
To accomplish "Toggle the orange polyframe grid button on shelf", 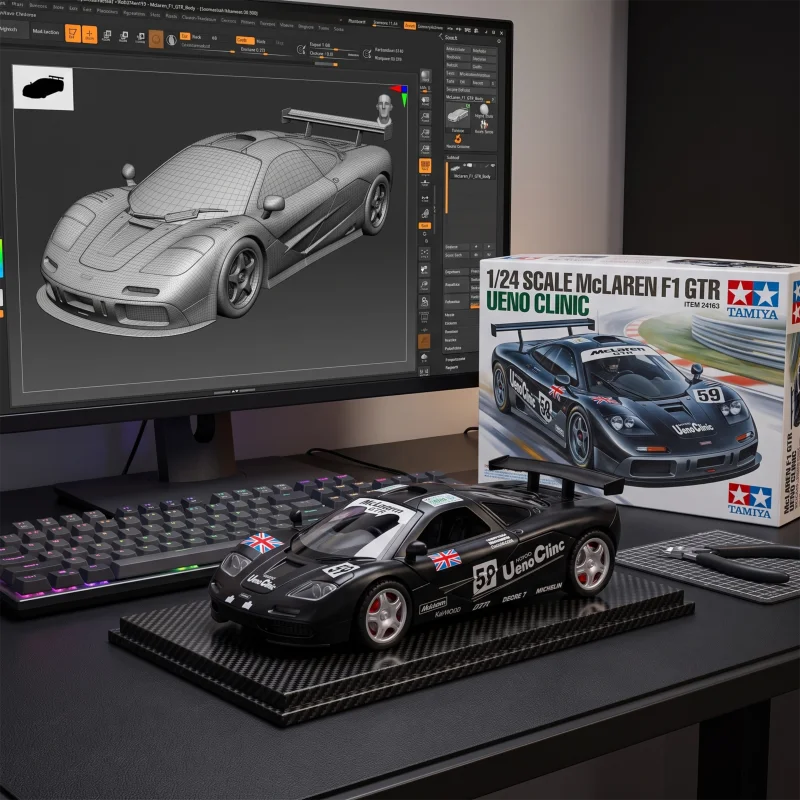I will [425, 166].
